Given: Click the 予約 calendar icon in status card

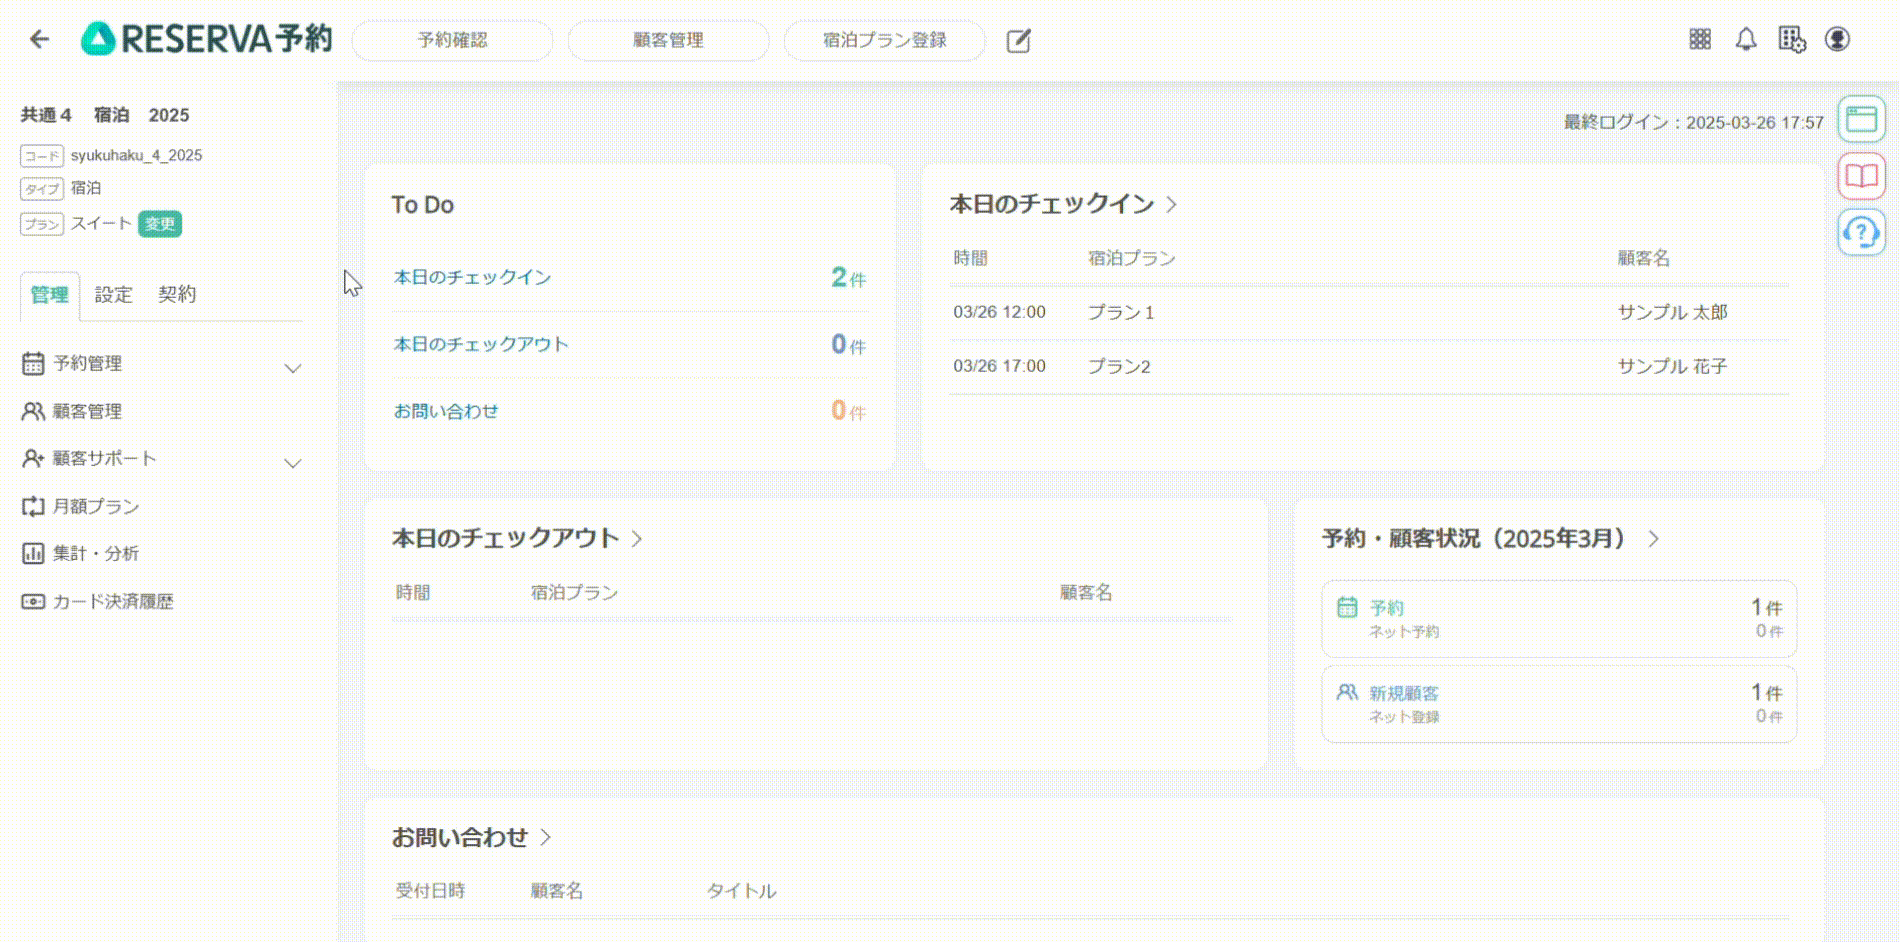Looking at the screenshot, I should coord(1347,607).
